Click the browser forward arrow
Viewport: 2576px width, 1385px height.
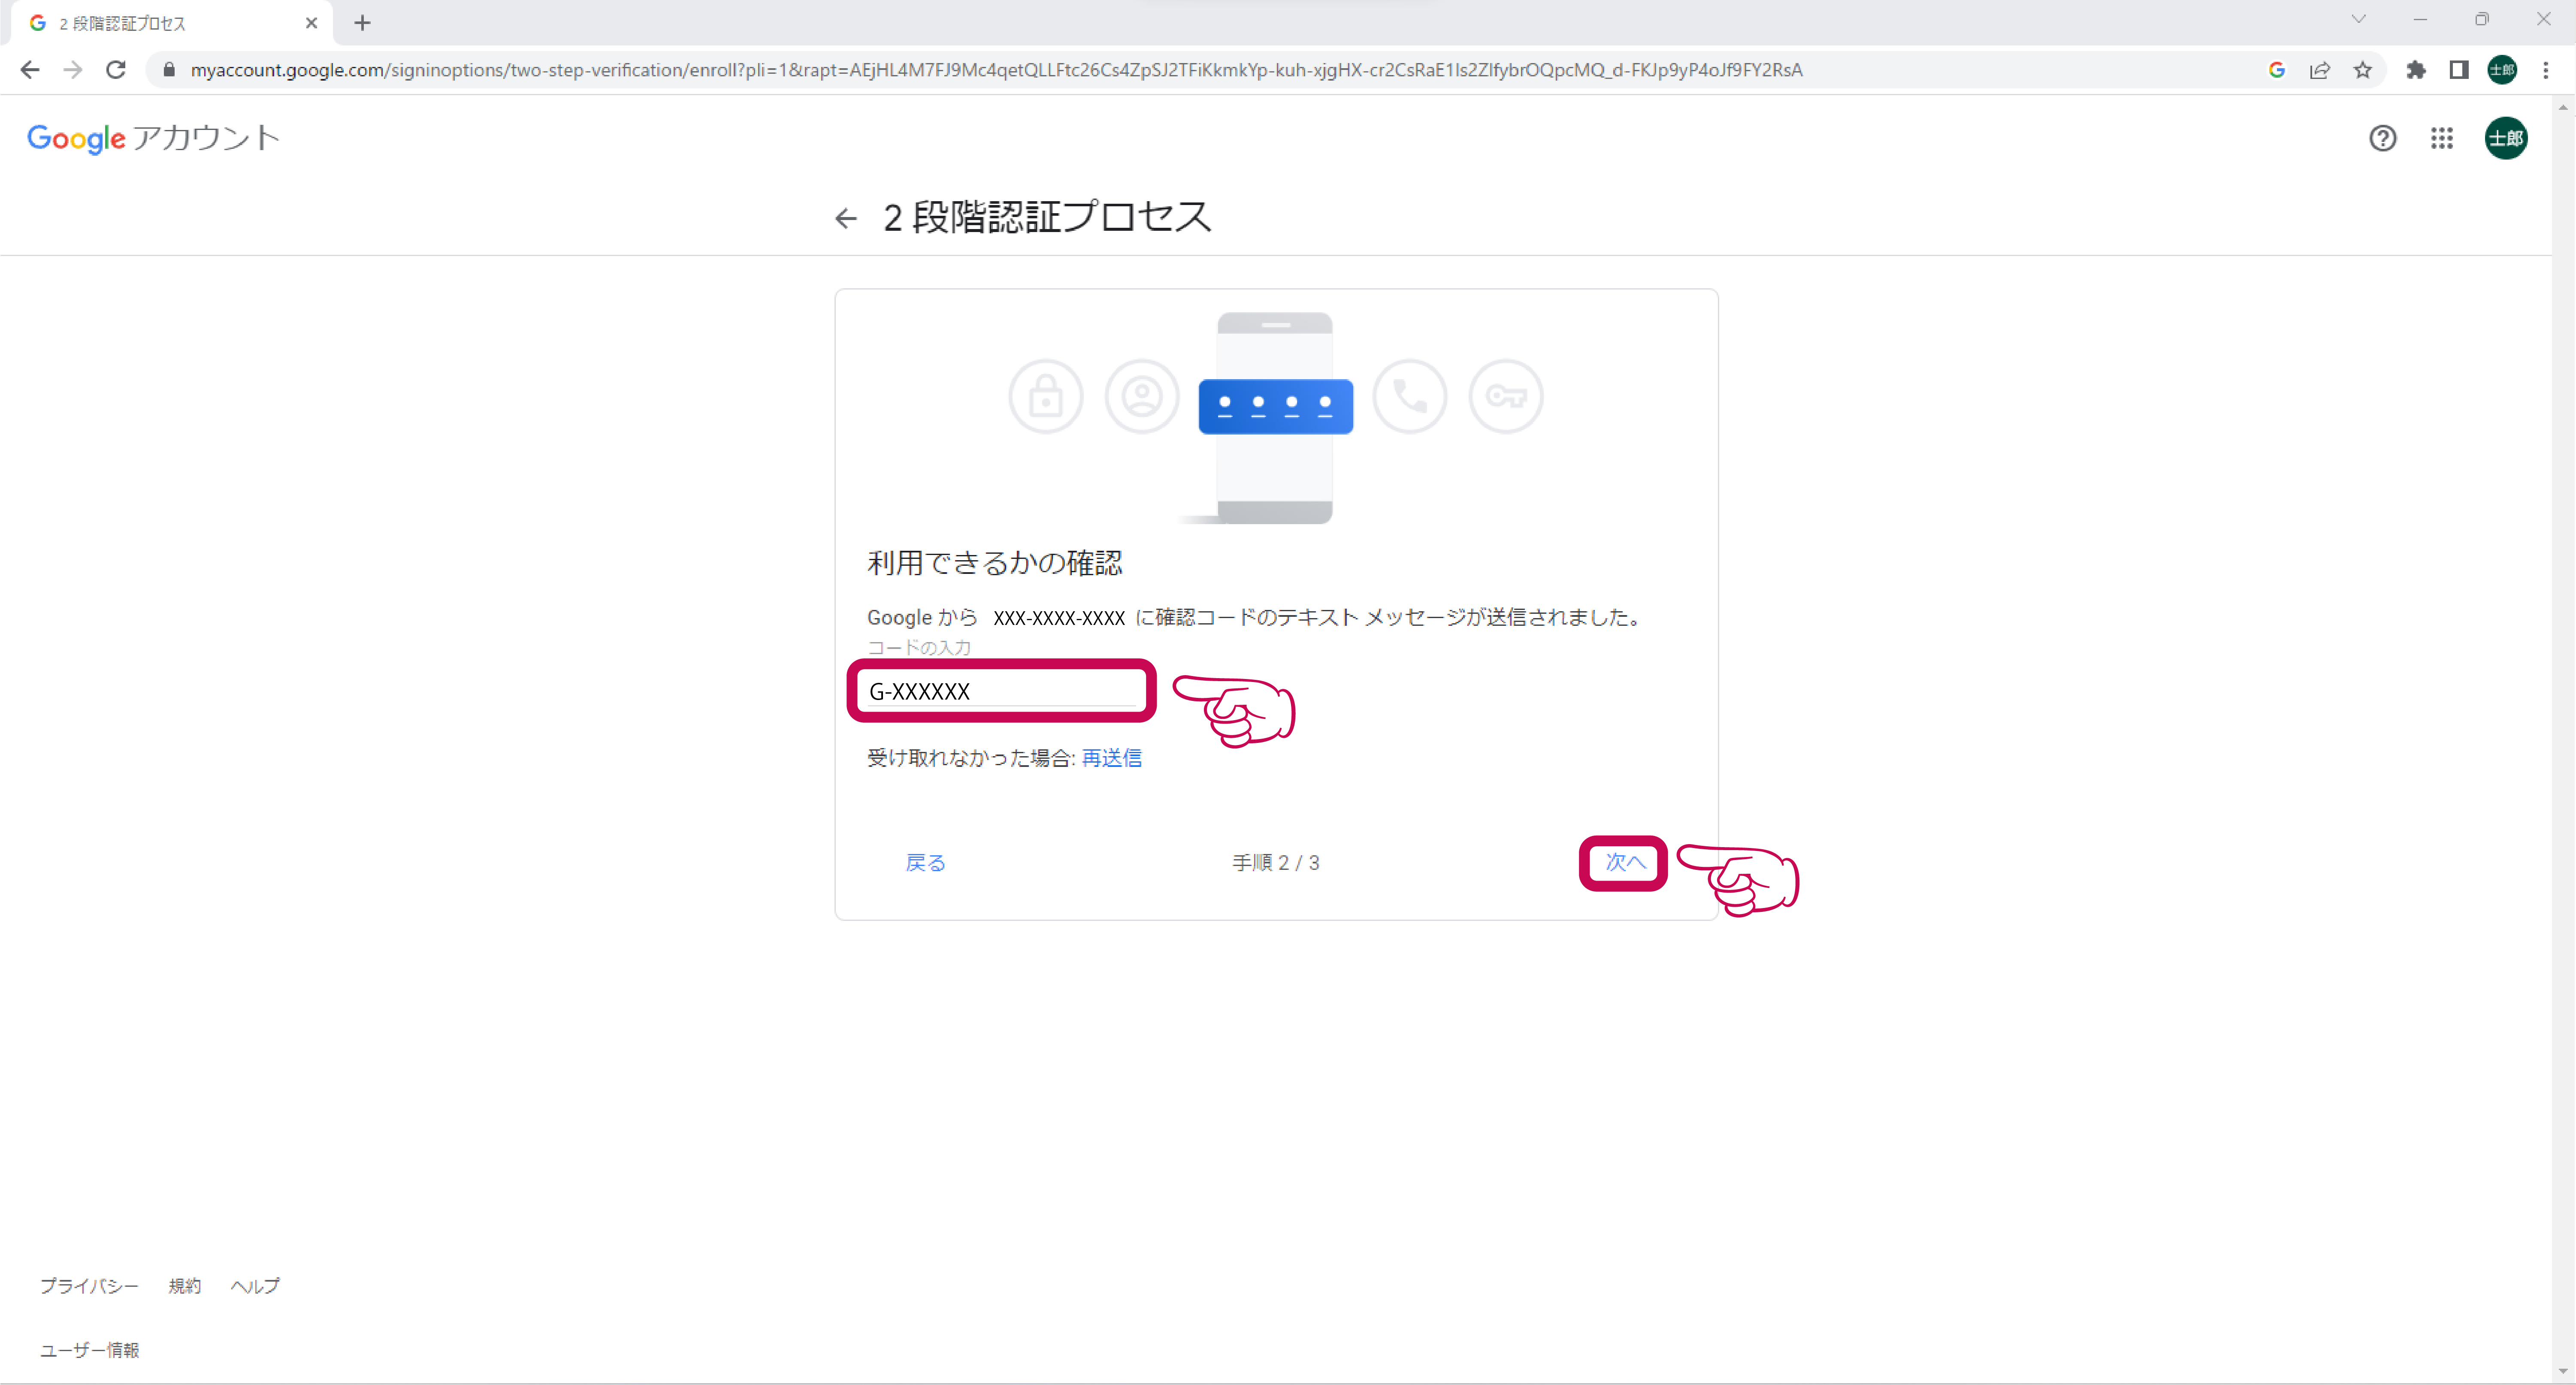(x=73, y=70)
